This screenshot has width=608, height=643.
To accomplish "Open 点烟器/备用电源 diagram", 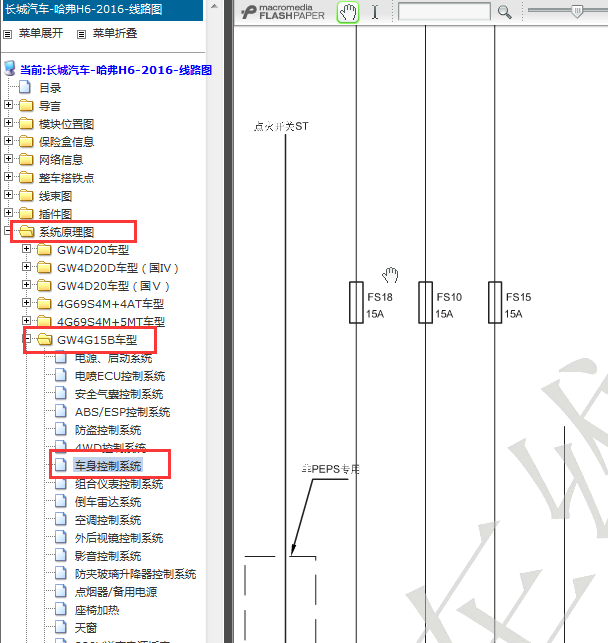I will click(116, 592).
